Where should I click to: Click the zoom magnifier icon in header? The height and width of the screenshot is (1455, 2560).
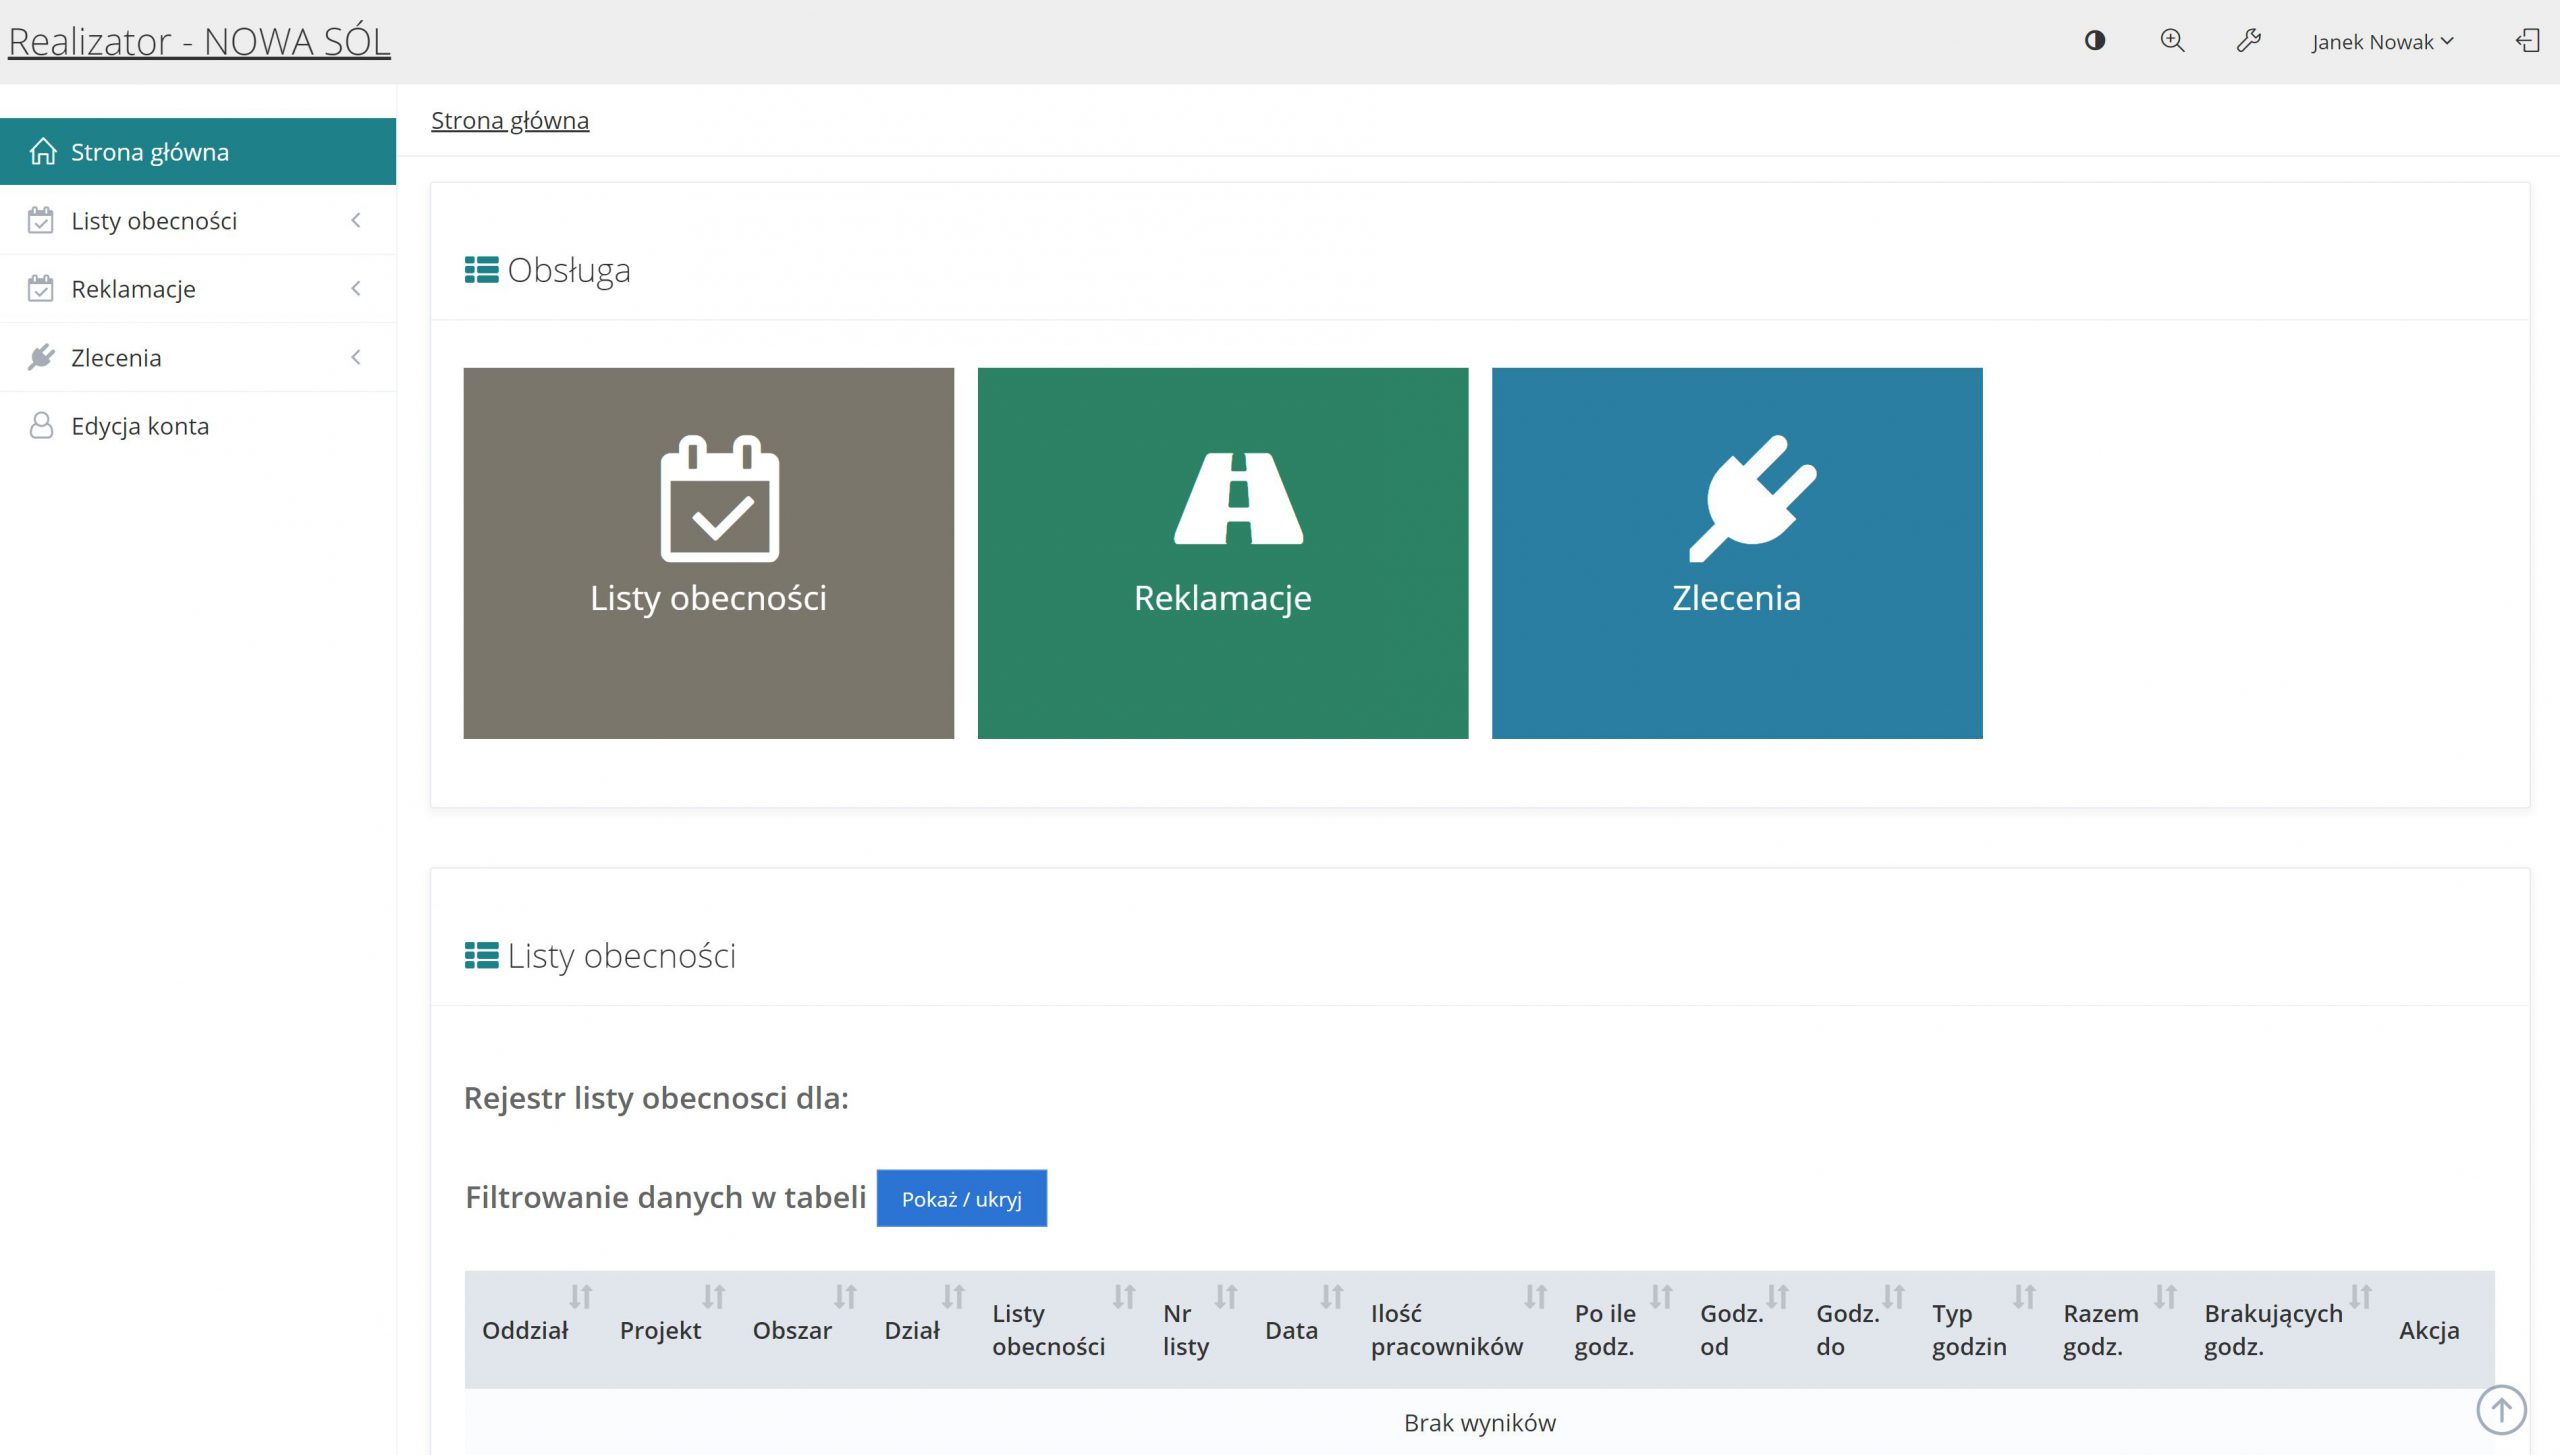[2172, 41]
